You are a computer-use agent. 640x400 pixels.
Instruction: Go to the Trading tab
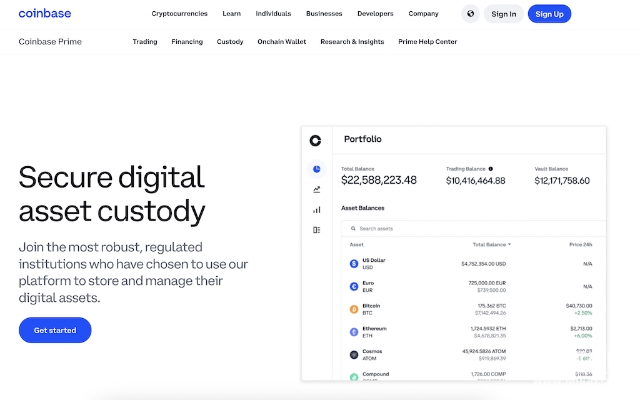[144, 42]
